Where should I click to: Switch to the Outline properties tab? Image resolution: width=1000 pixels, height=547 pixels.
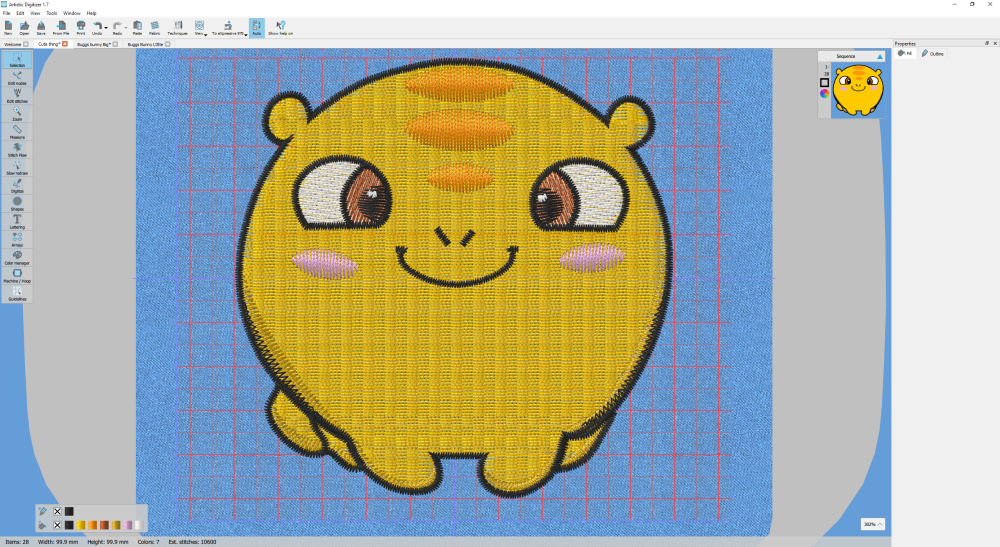pos(933,54)
